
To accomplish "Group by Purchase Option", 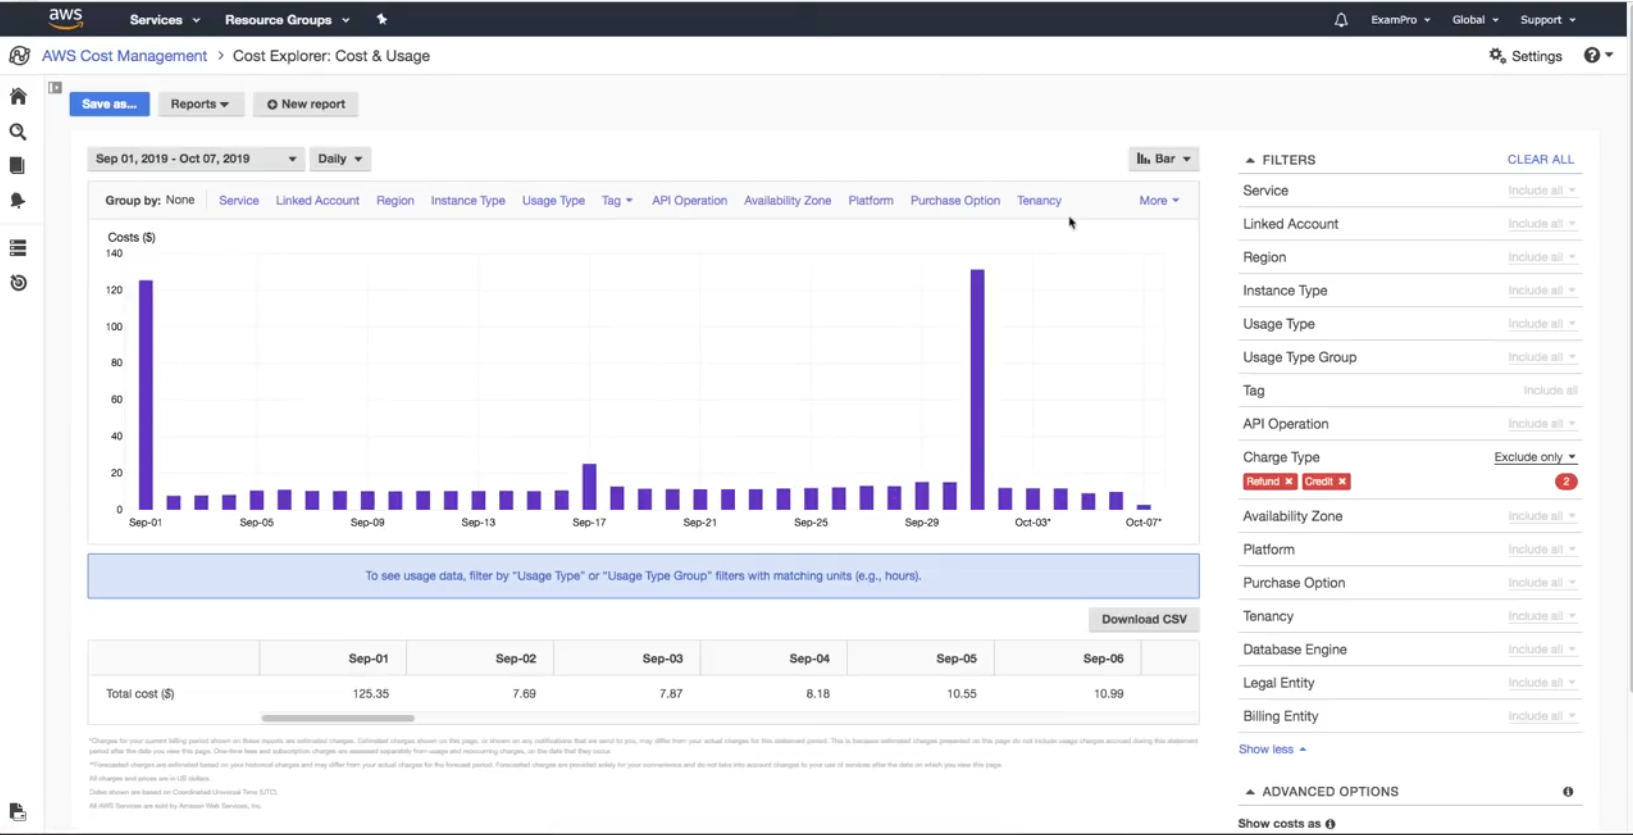I will pyautogui.click(x=955, y=201).
